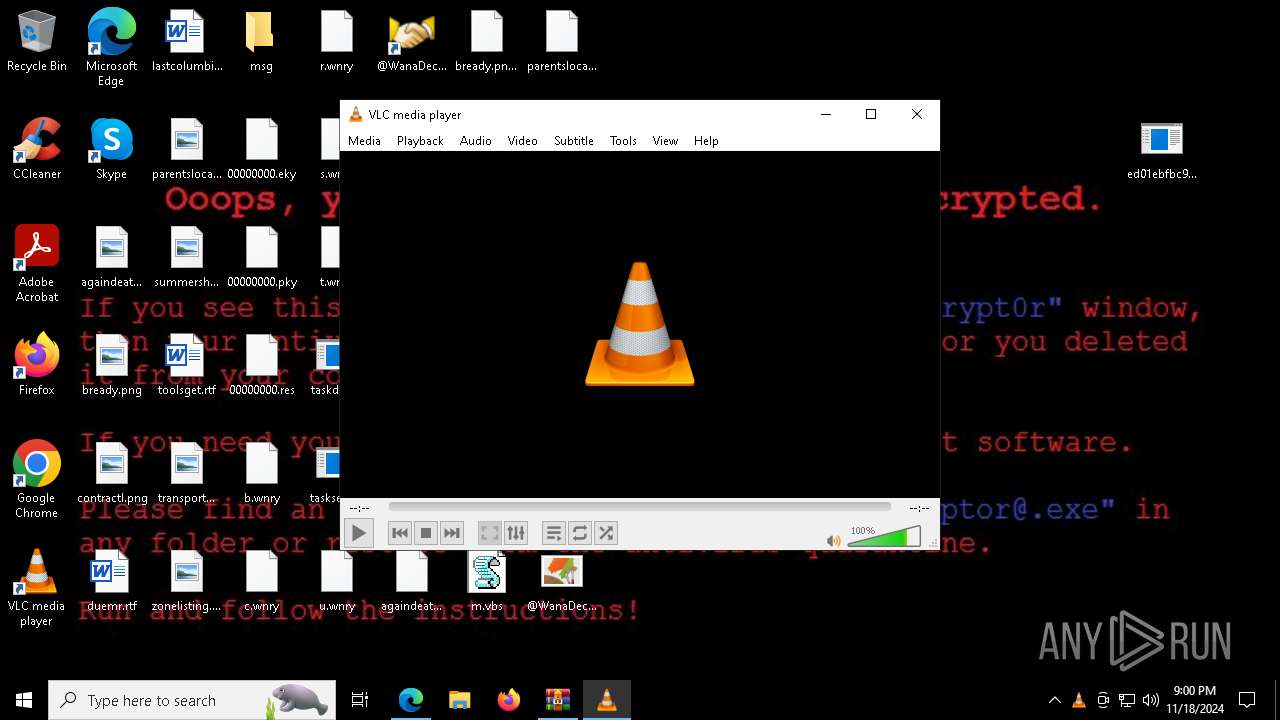Select the zonelisting image file

[x=187, y=581]
